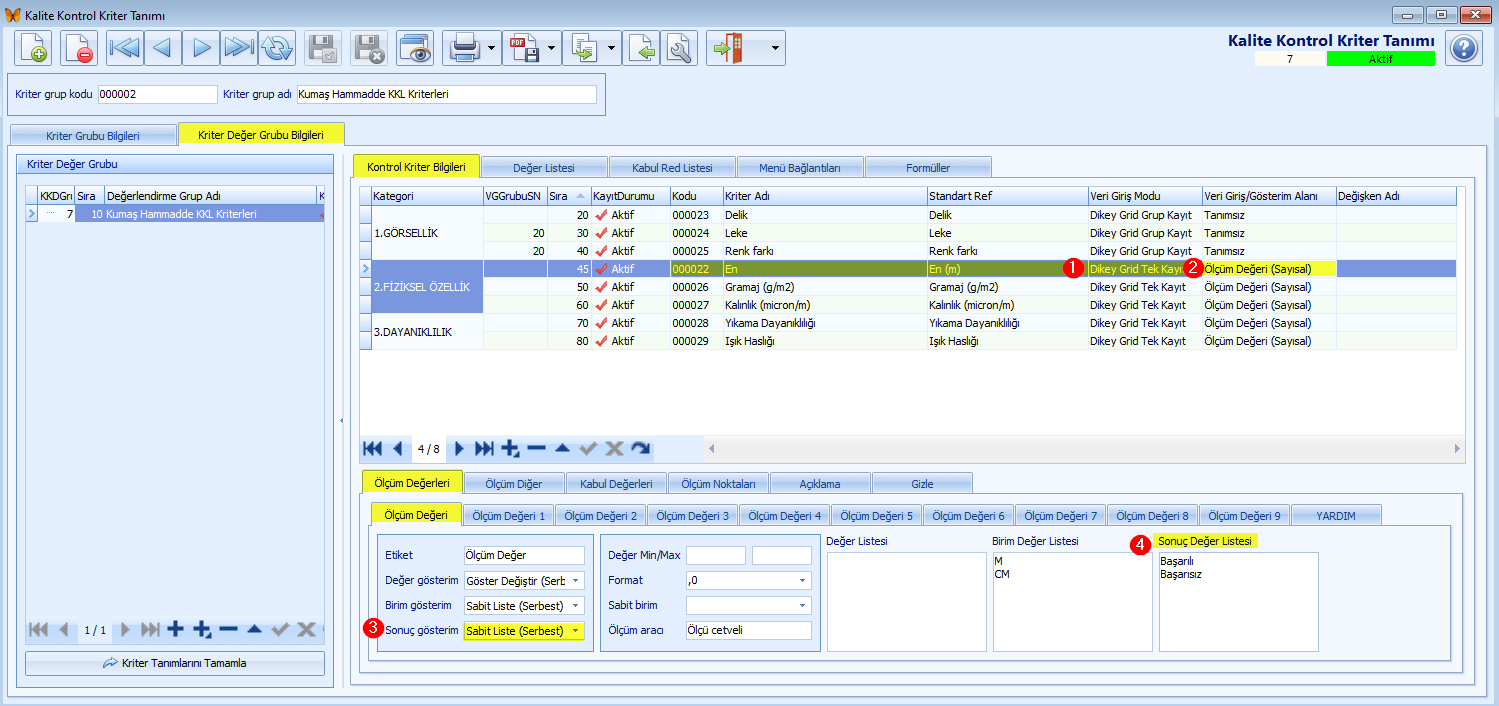1499x706 pixels.
Task: Expand the Format dropdown
Action: 802,580
